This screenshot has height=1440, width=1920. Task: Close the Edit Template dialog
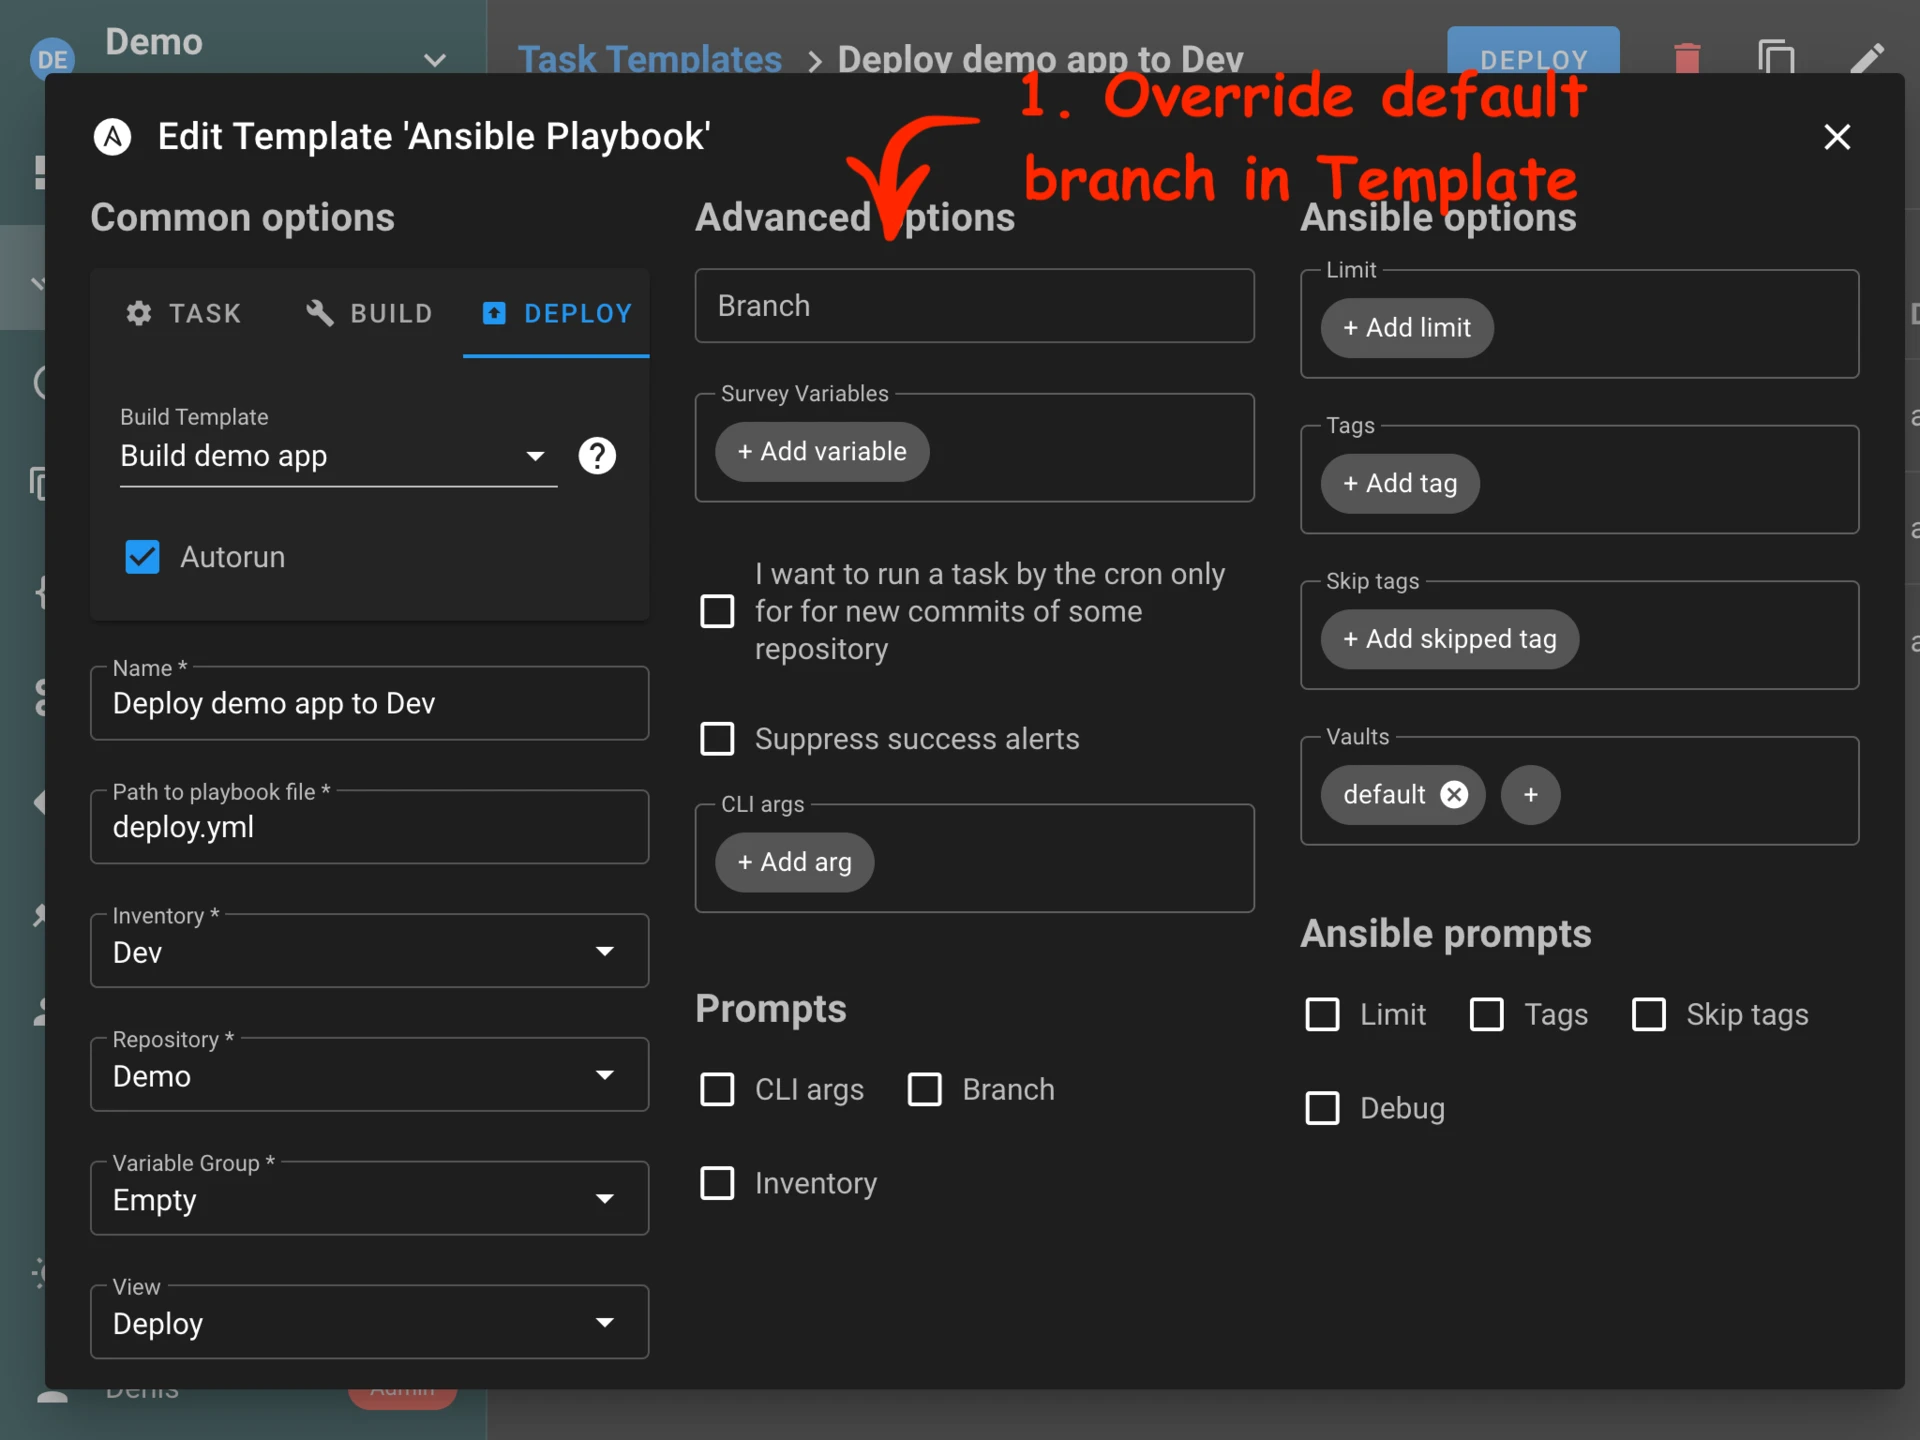pyautogui.click(x=1836, y=137)
